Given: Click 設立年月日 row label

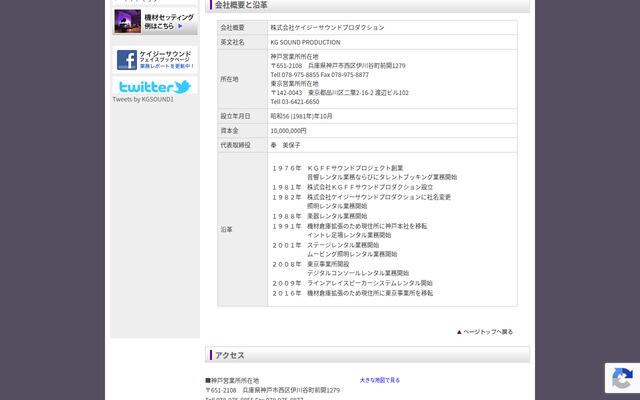Looking at the screenshot, I should [x=236, y=116].
